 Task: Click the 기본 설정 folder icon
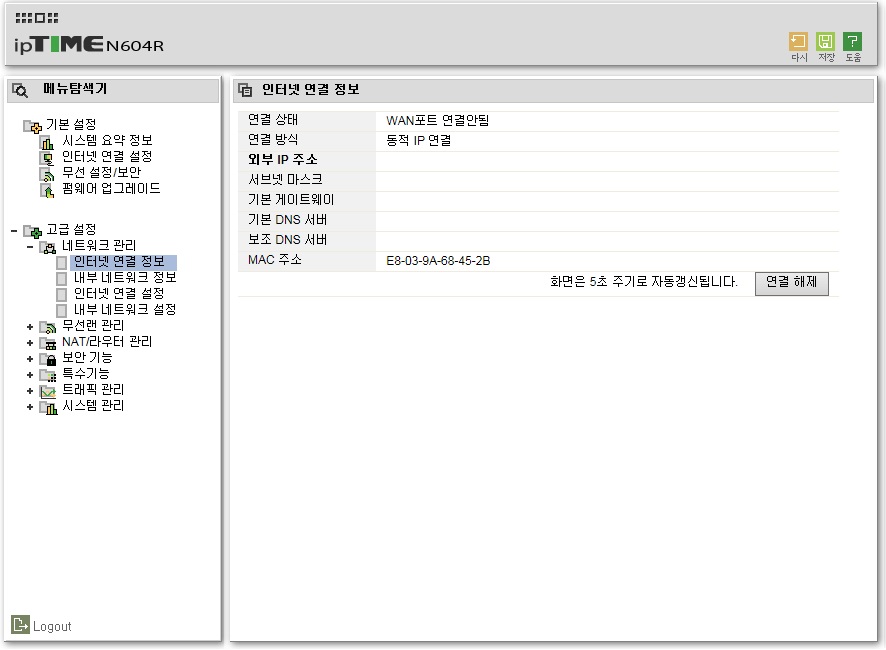(x=32, y=125)
